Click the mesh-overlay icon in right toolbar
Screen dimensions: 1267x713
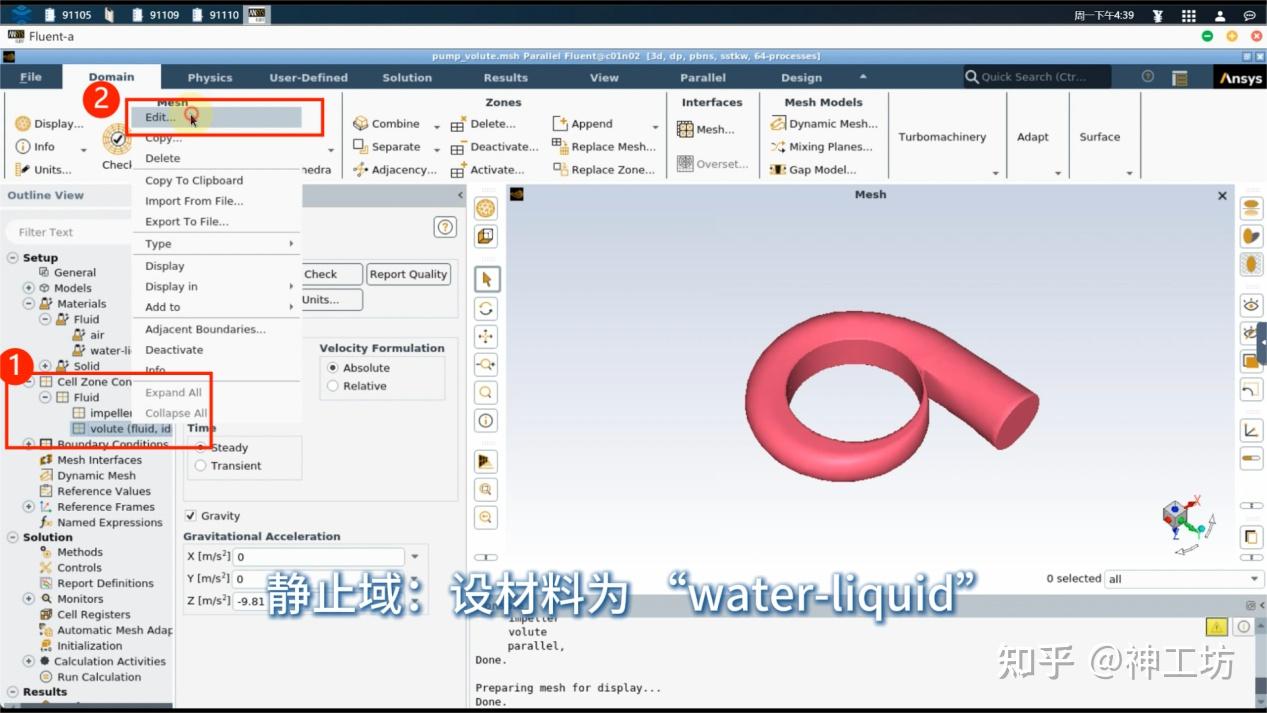1251,264
